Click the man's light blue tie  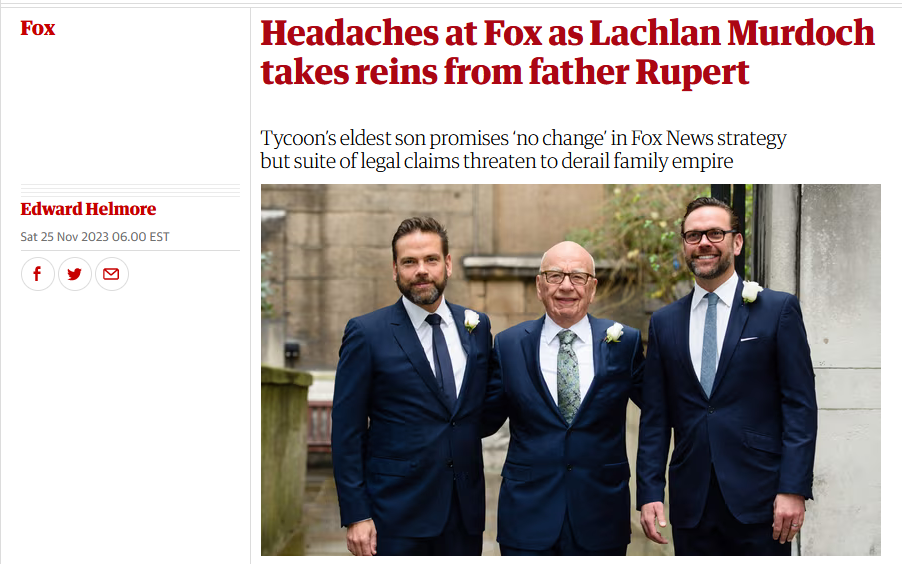(709, 344)
